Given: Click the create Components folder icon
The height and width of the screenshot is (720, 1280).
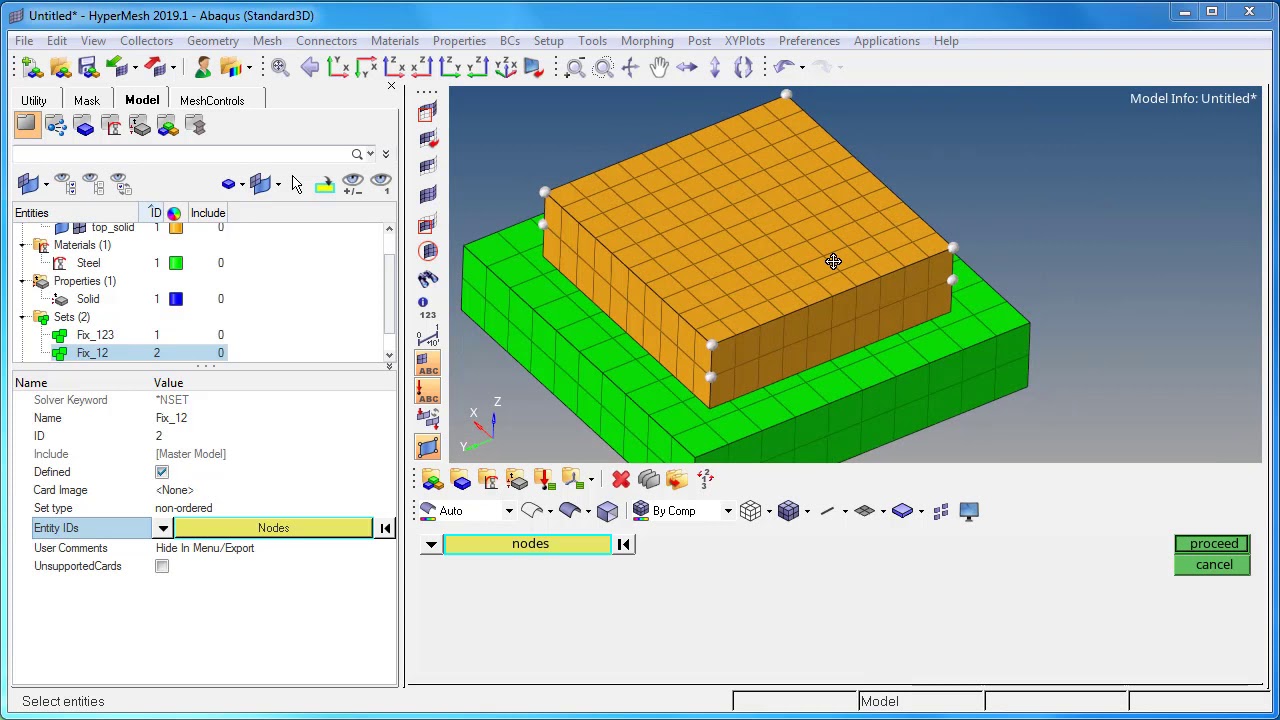Looking at the screenshot, I should click(460, 479).
